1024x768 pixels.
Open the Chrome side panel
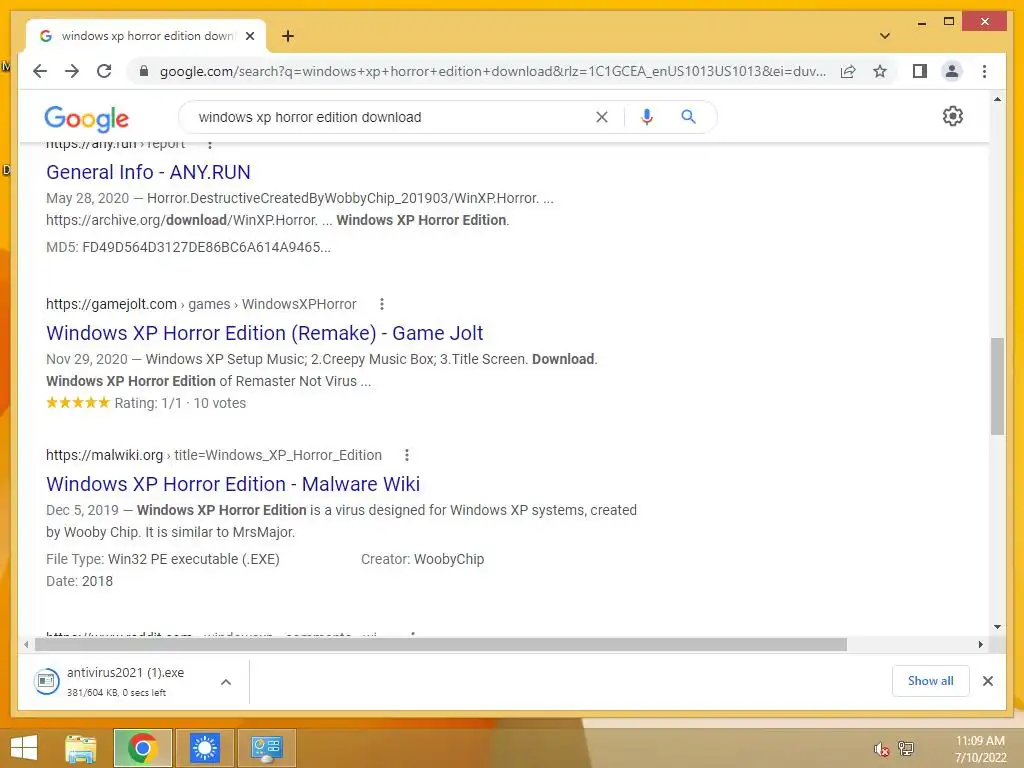point(920,71)
